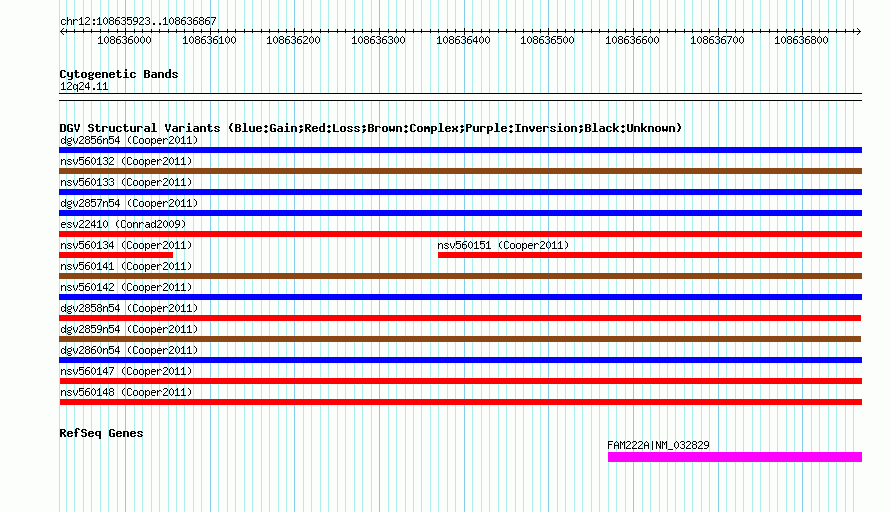890x512 pixels.
Task: Click the magenta FAM222A gene bar
Action: tap(735, 457)
